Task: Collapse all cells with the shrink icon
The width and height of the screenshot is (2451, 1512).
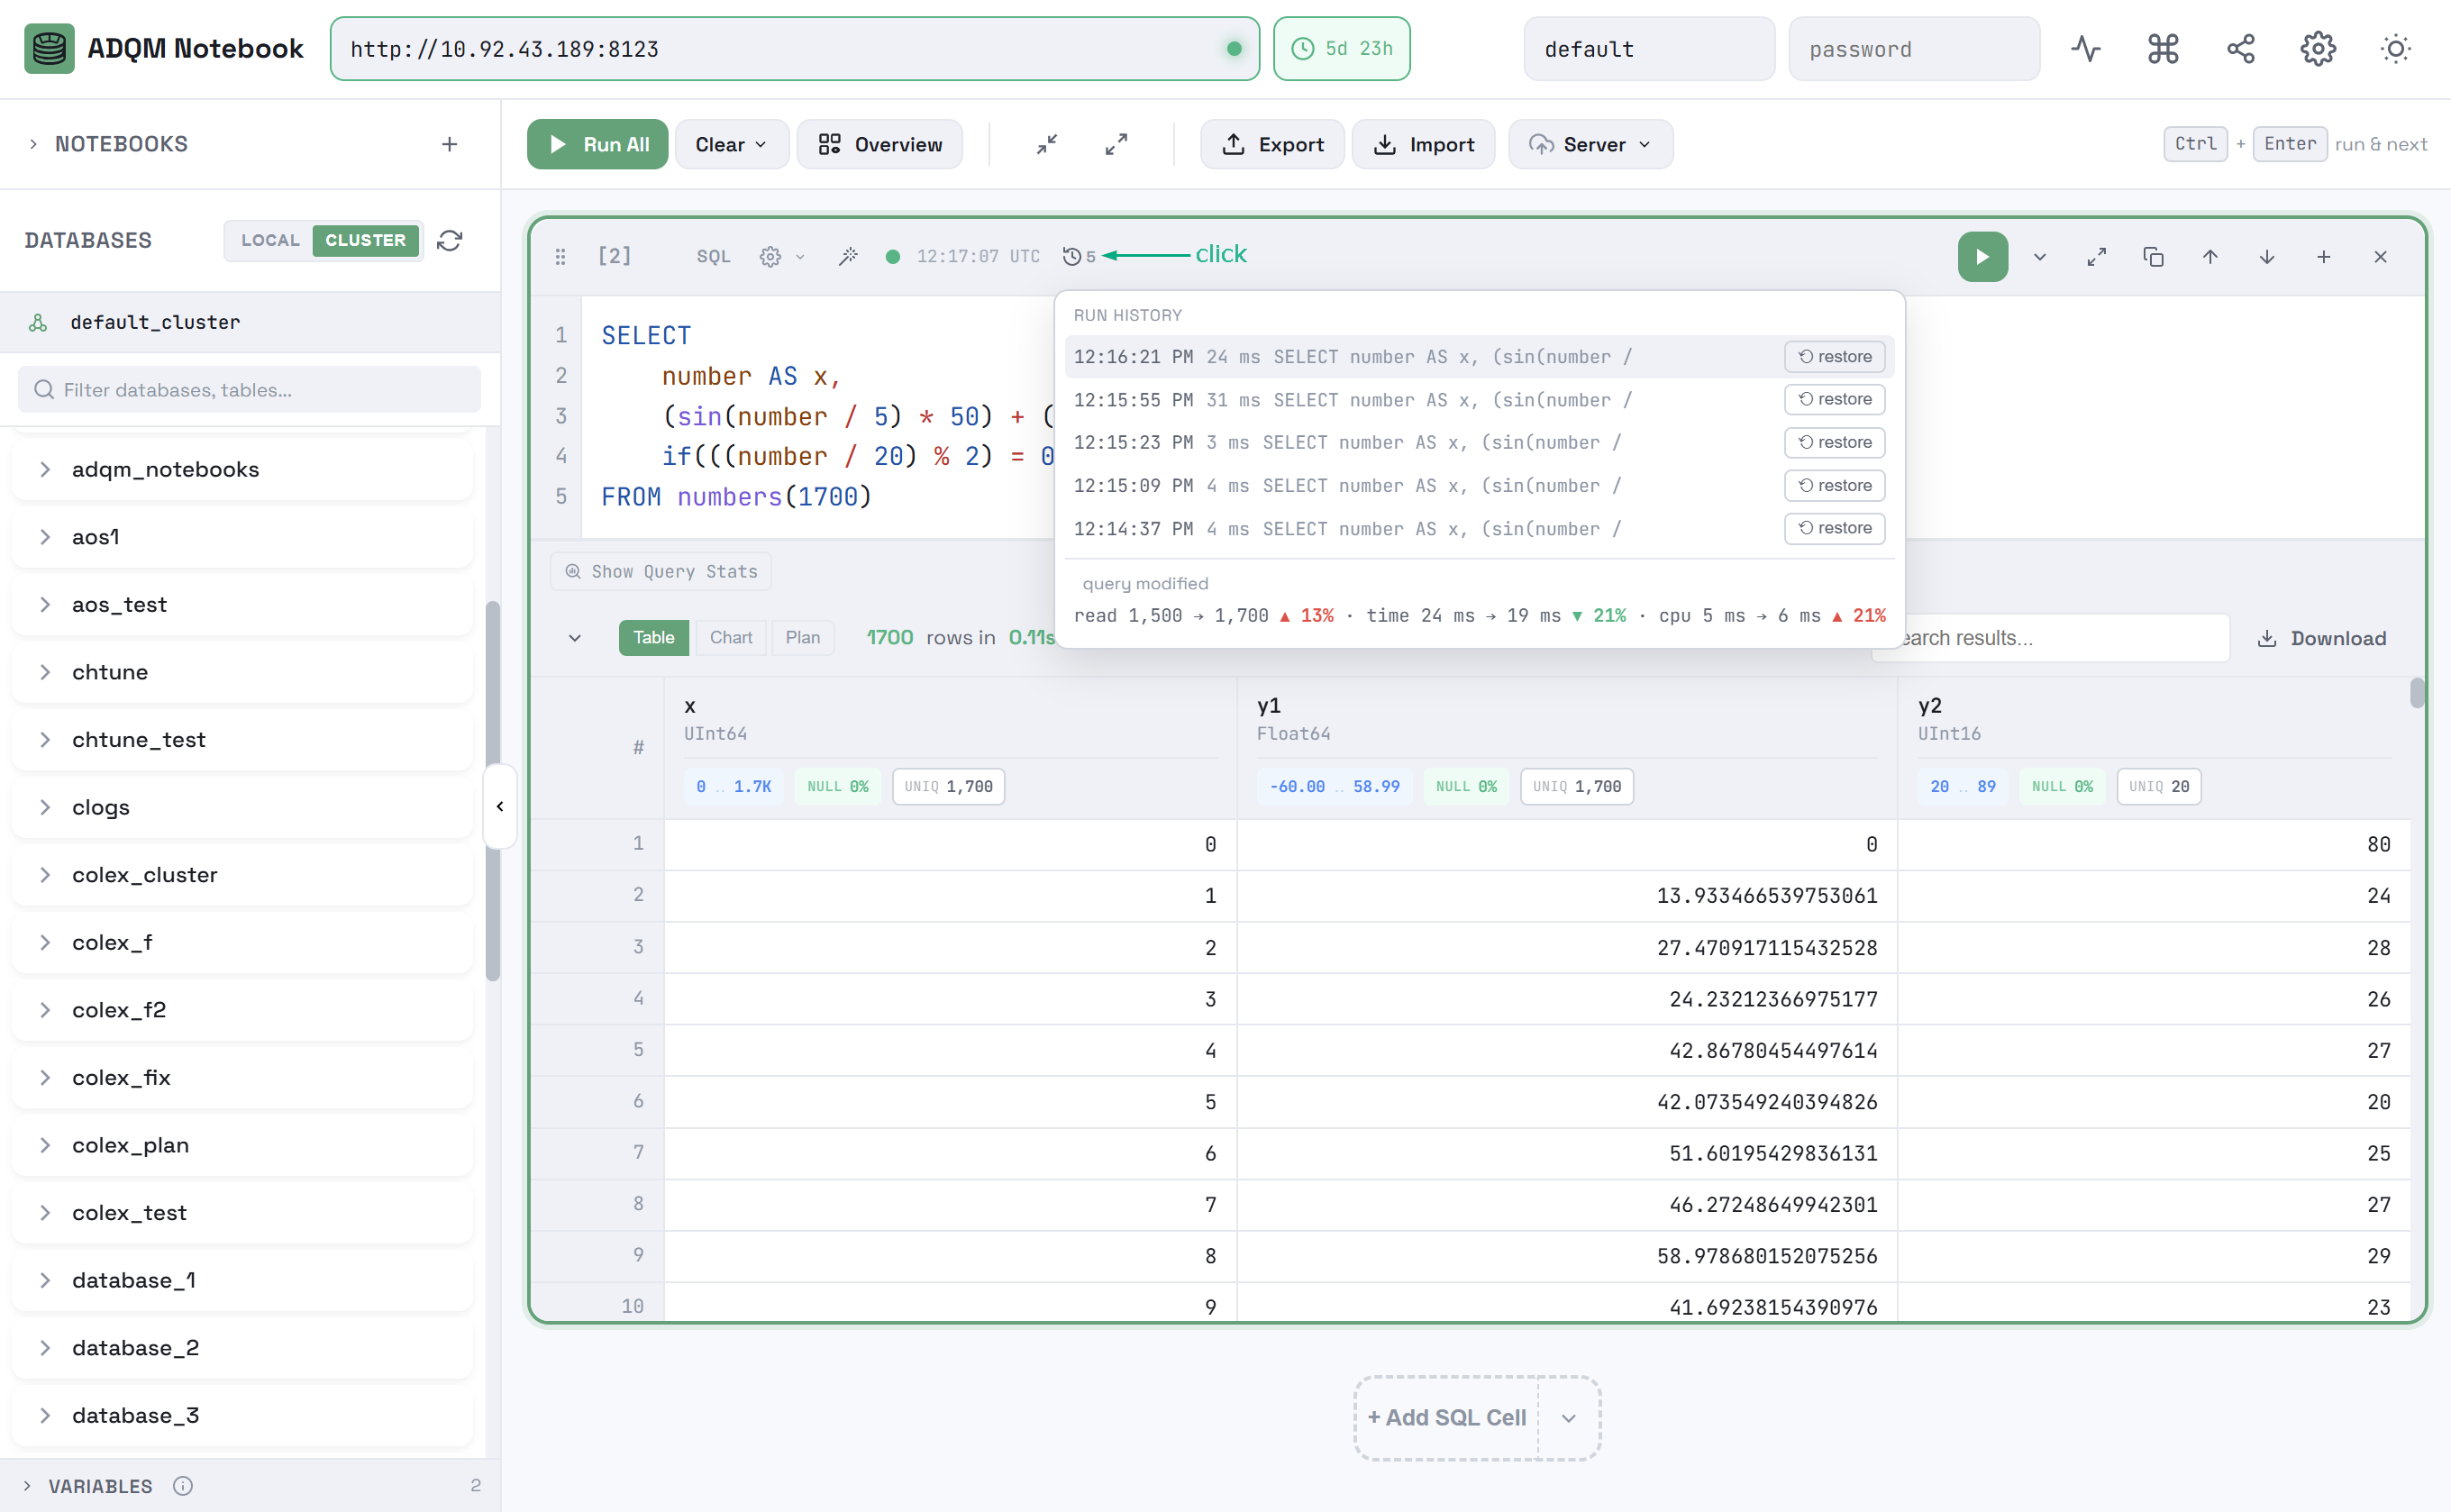Action: (1046, 144)
